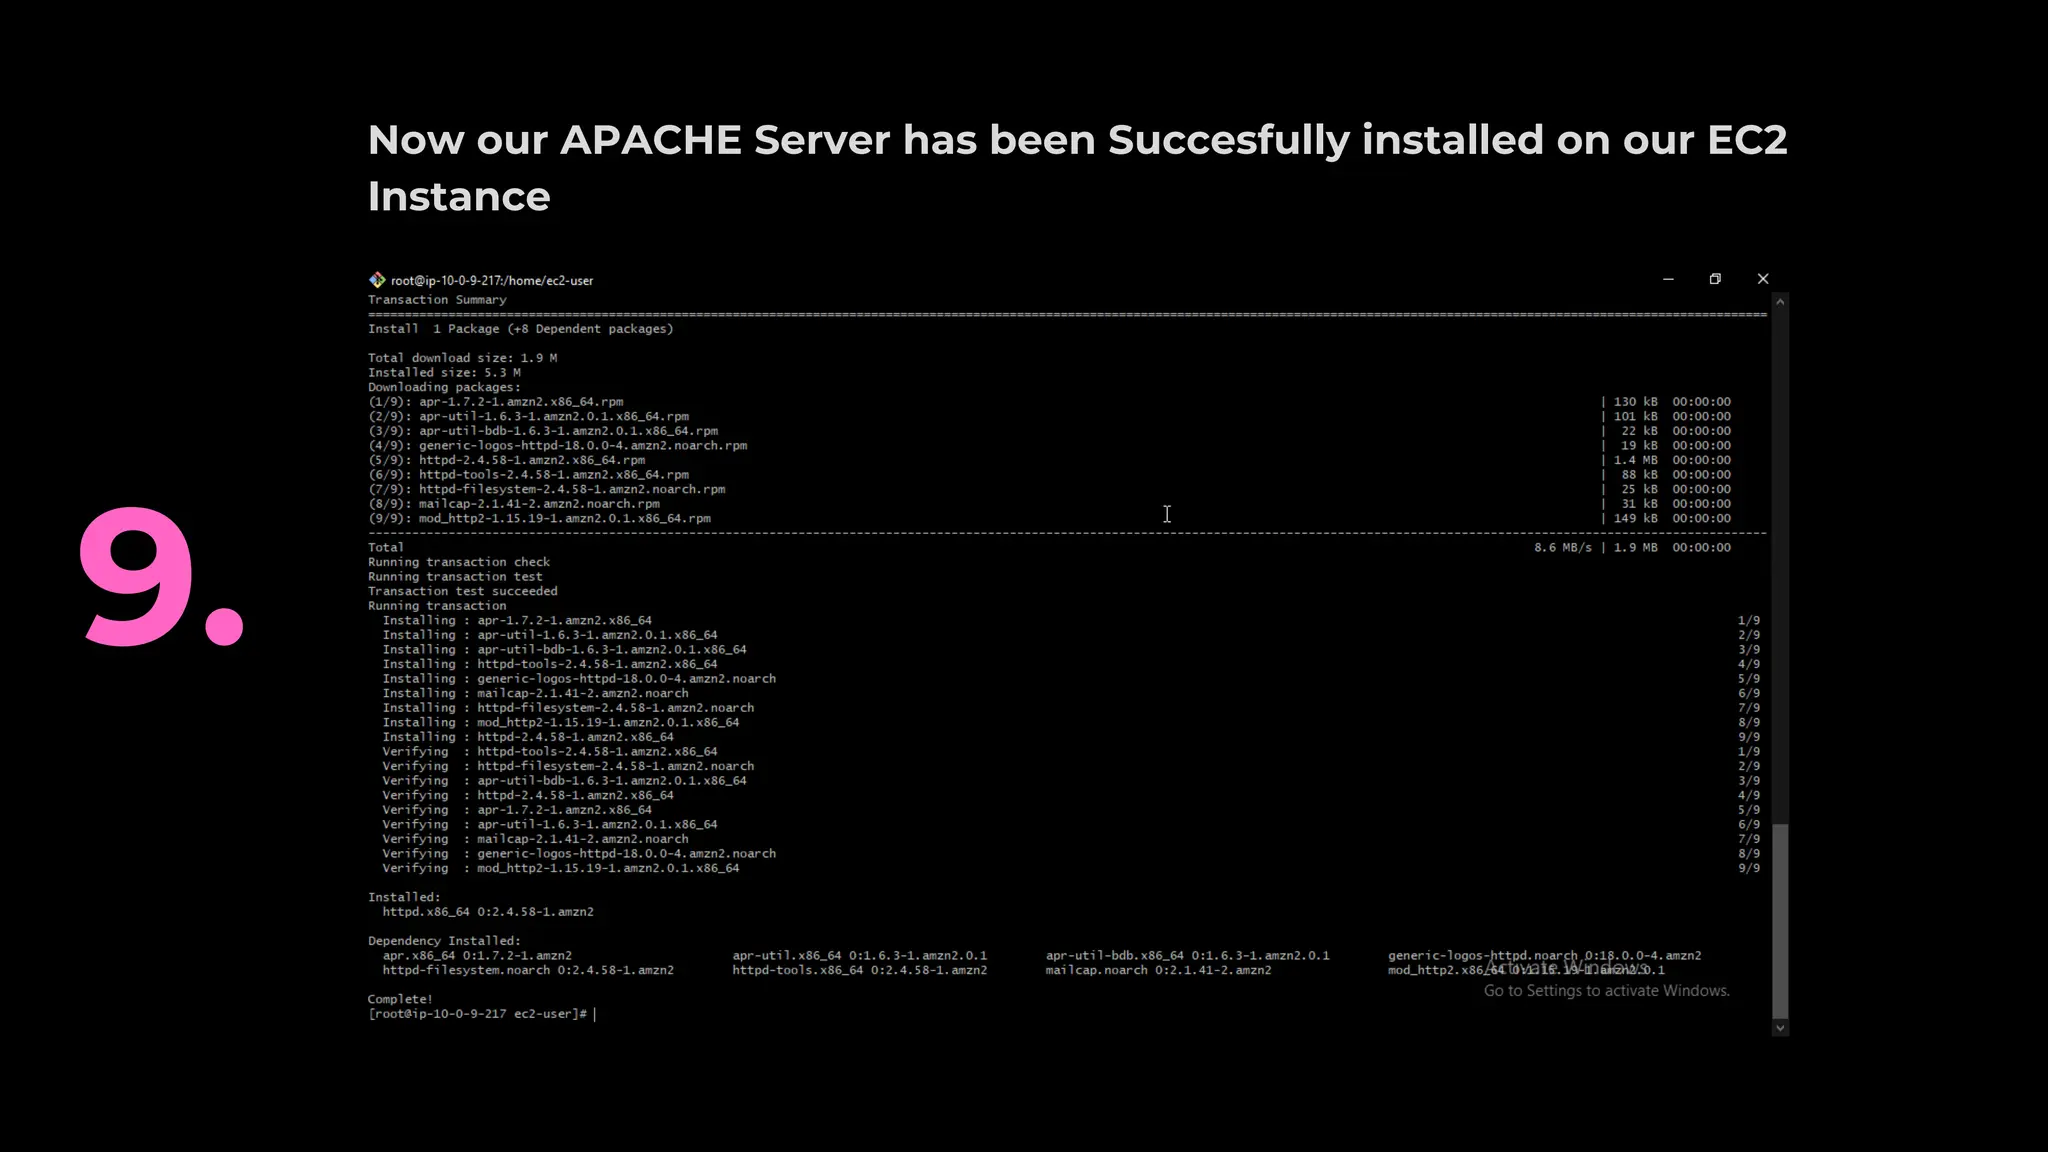The height and width of the screenshot is (1152, 2048).
Task: Click the 'Installed:' heading line
Action: pos(404,898)
